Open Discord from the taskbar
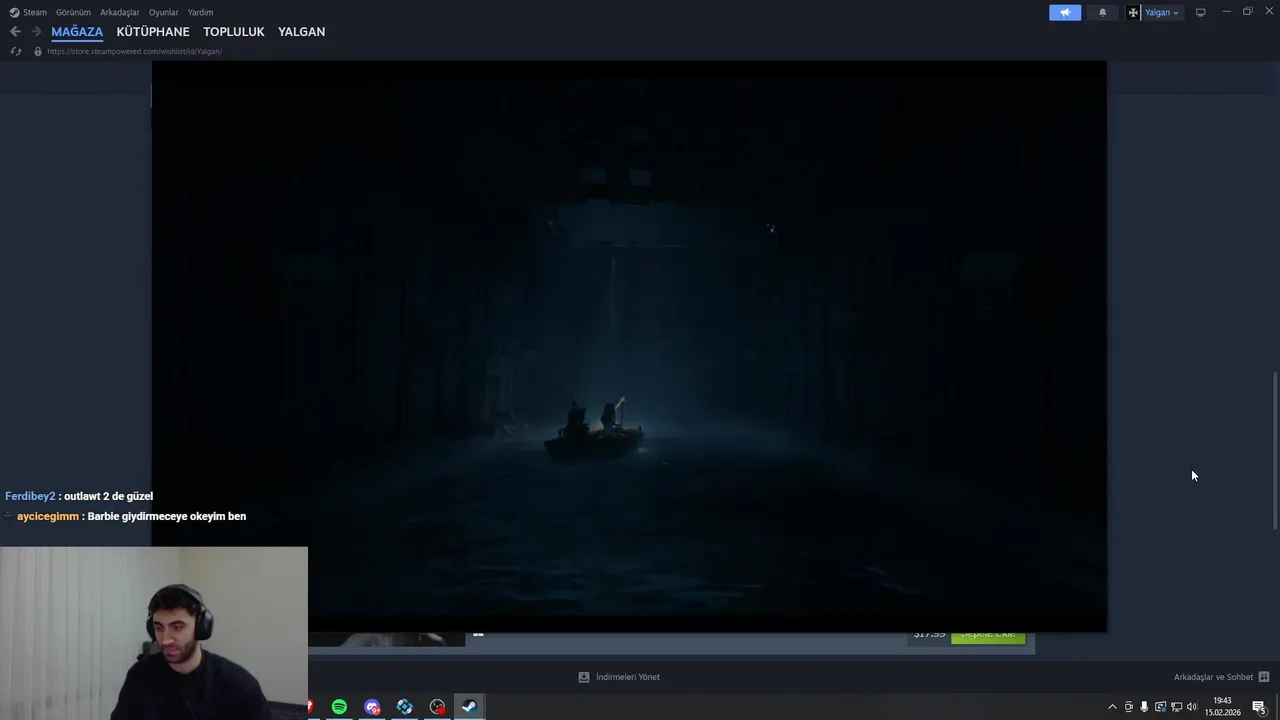1280x720 pixels. (372, 707)
